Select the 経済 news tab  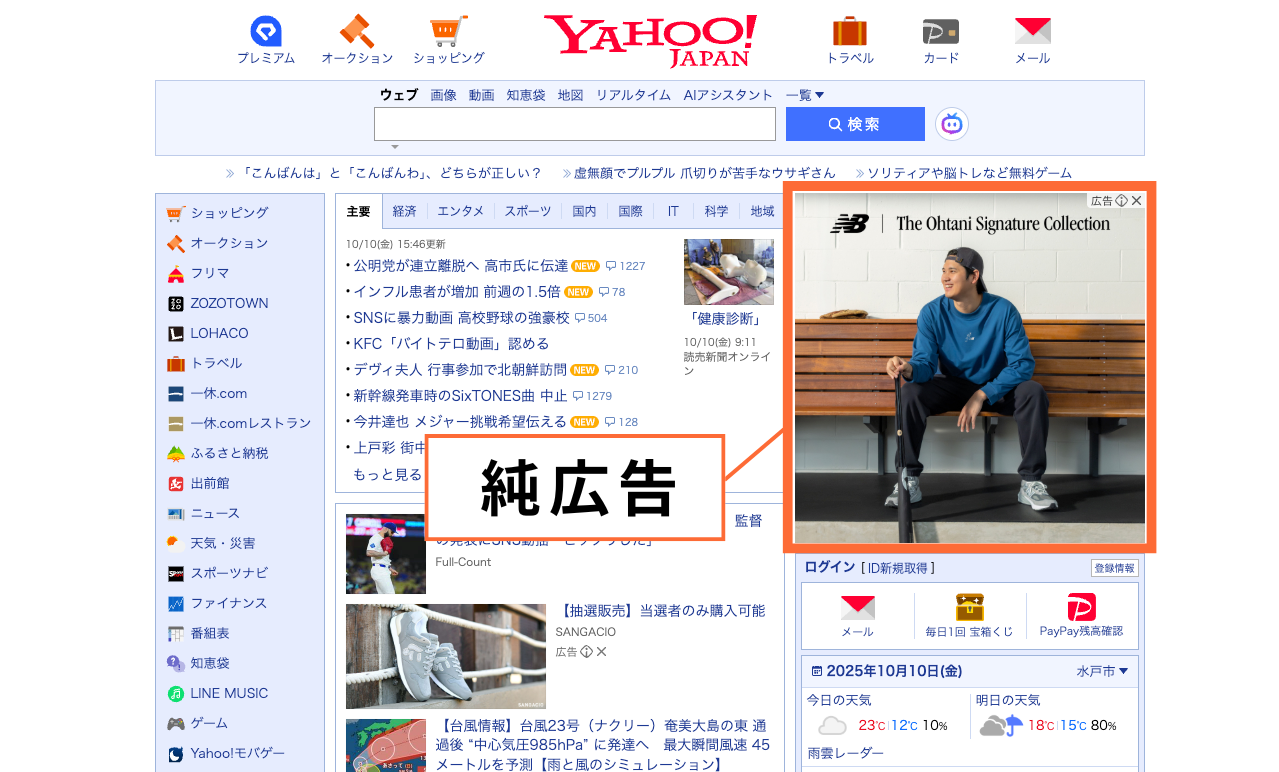pyautogui.click(x=404, y=211)
